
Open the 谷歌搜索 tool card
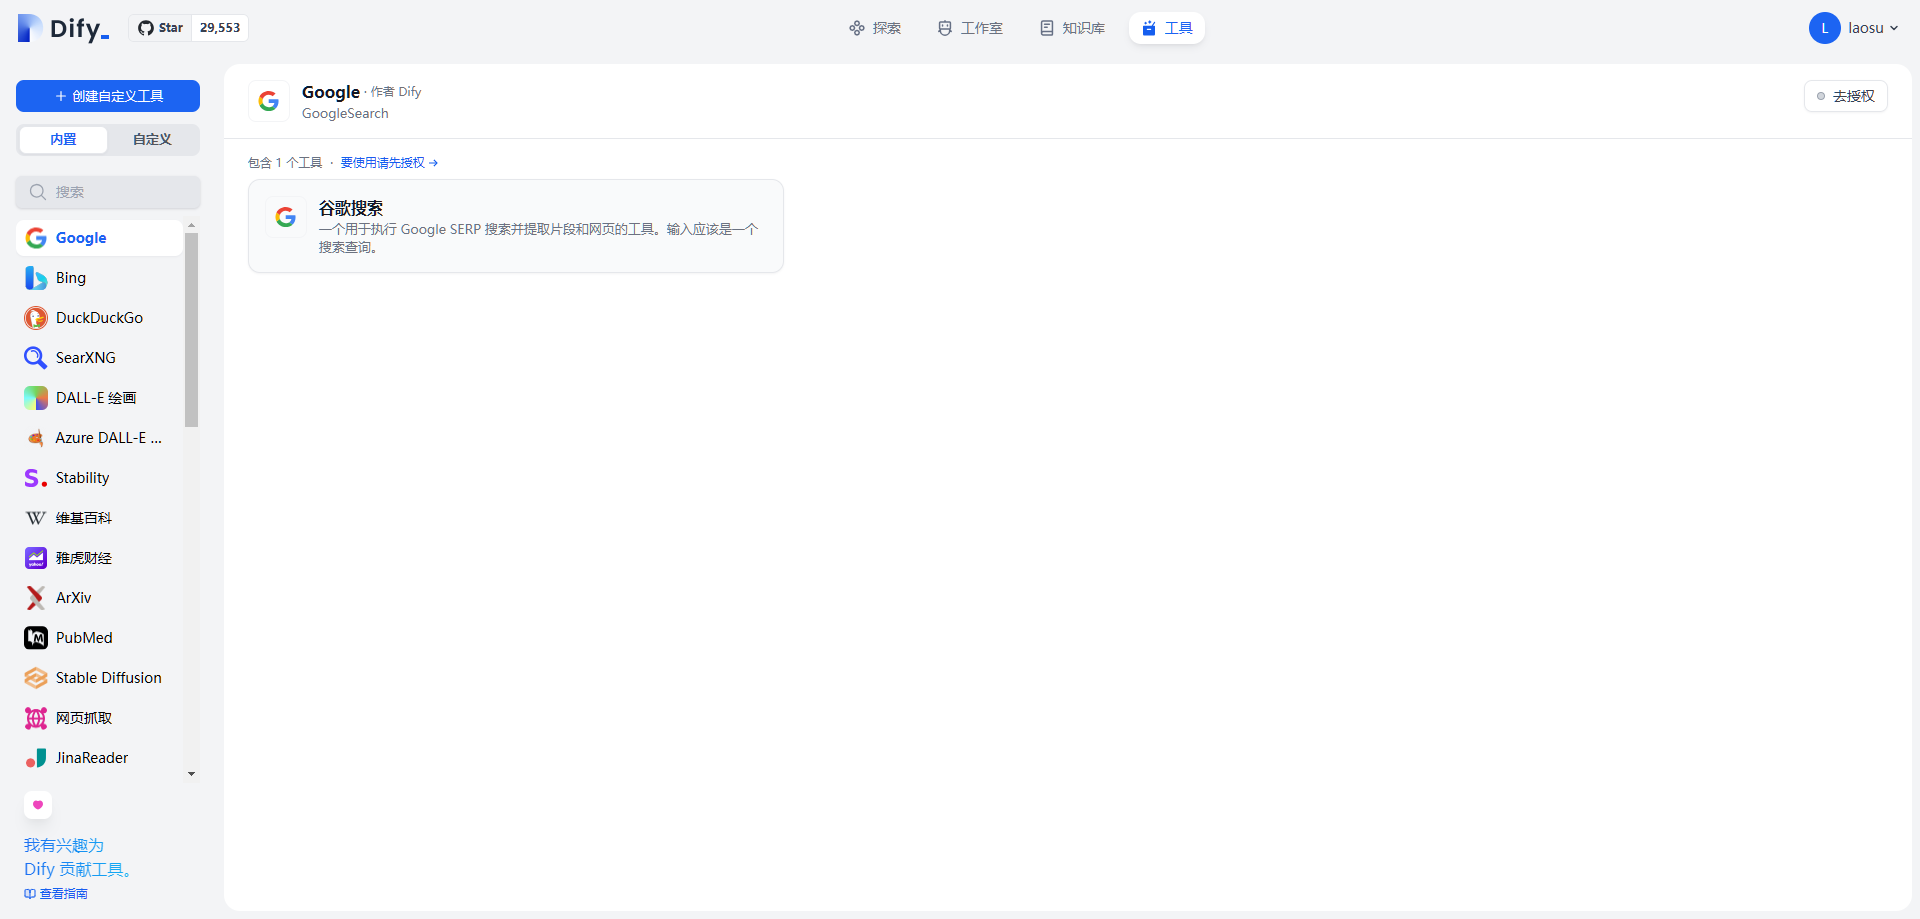click(x=516, y=226)
